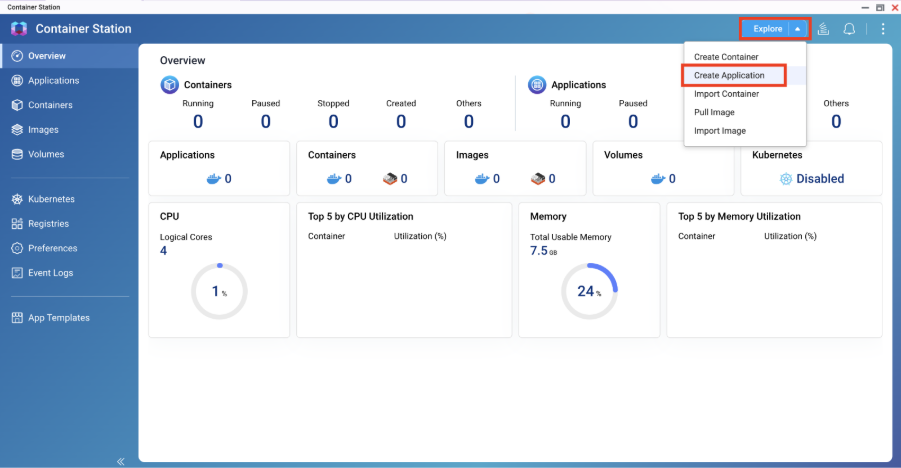Click the Containers cube icon in the sidebar
Viewport: 901px width, 468px height.
pos(17,105)
